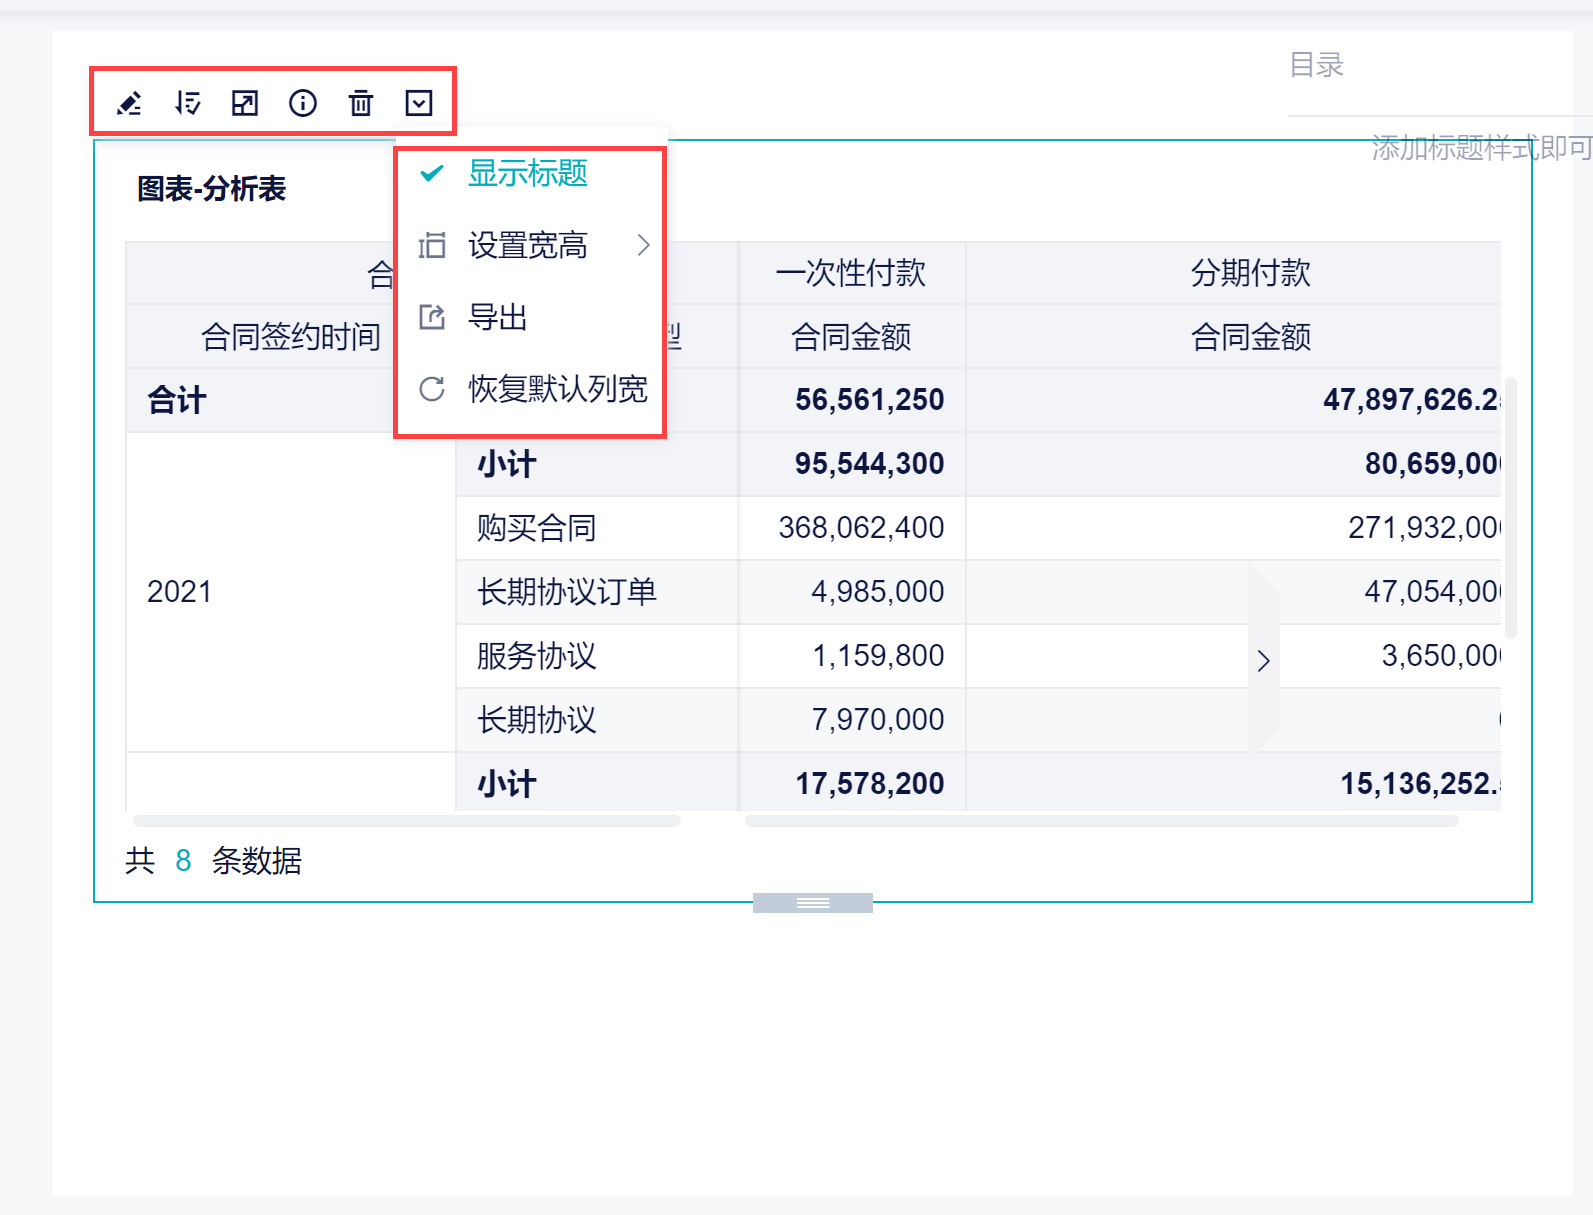
Task: Choose 恢复默认列宽 menu entry
Action: (557, 389)
